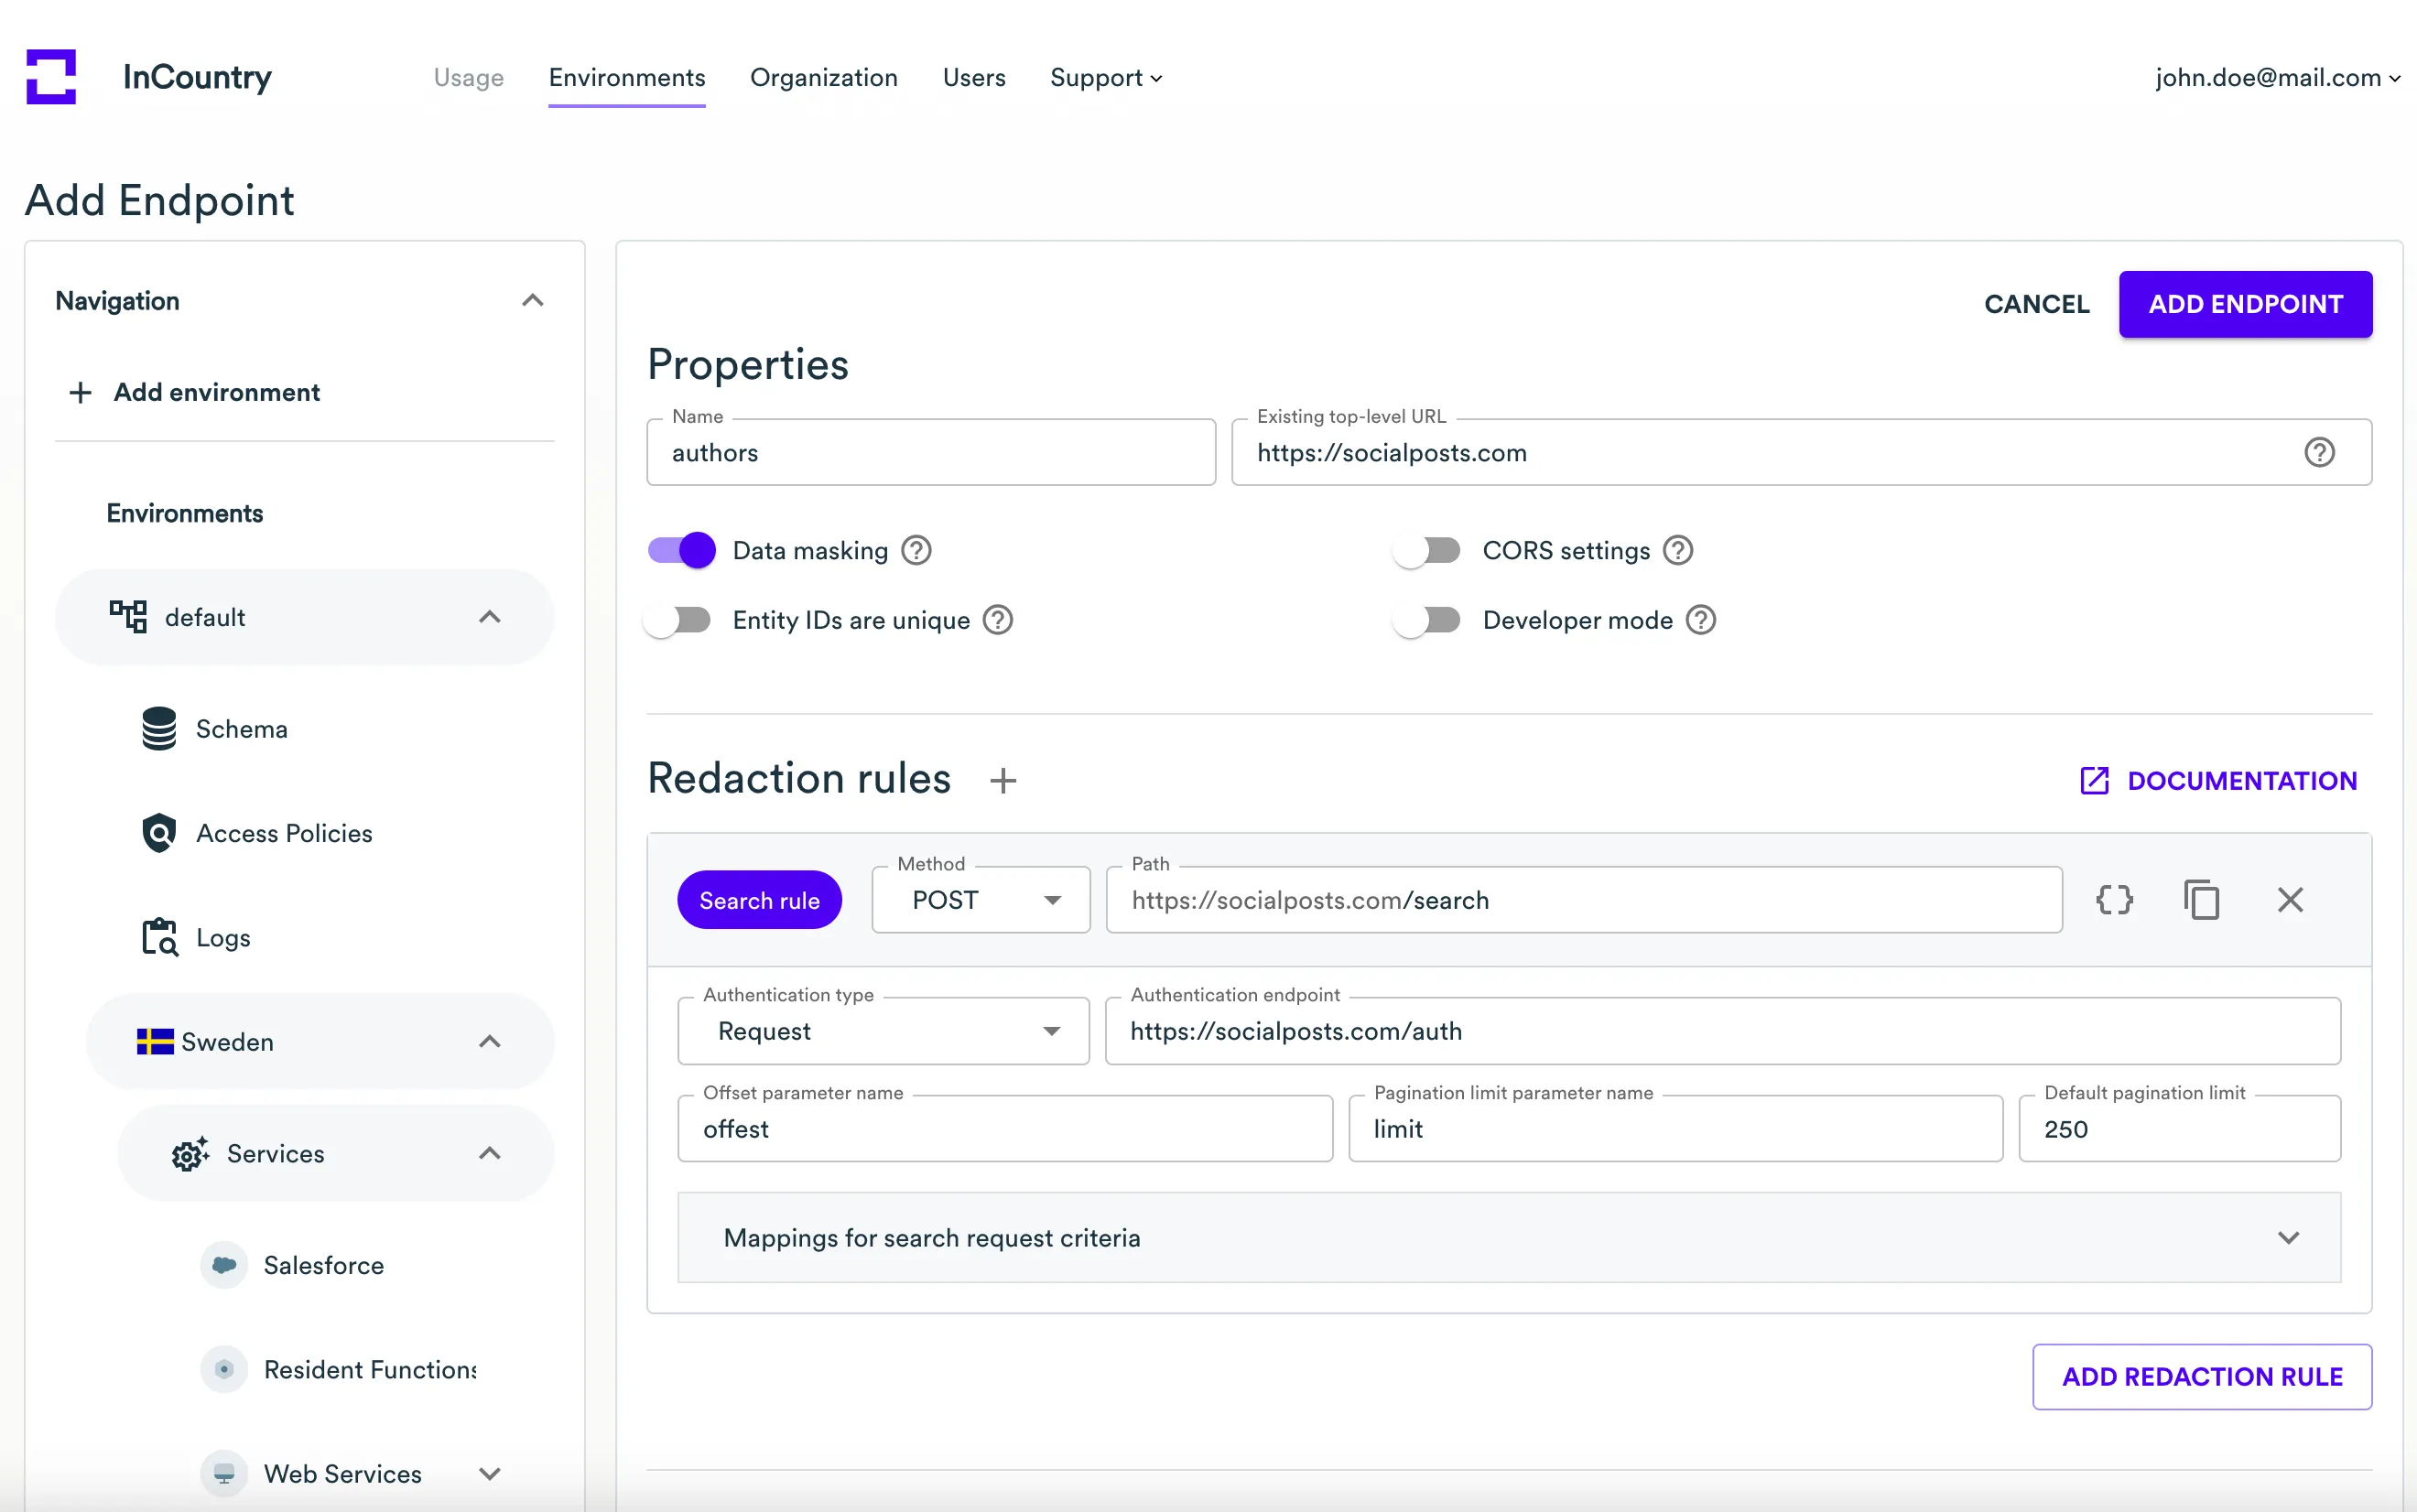Viewport: 2417px width, 1512px height.
Task: Open the Authentication type dropdown
Action: point(883,1031)
